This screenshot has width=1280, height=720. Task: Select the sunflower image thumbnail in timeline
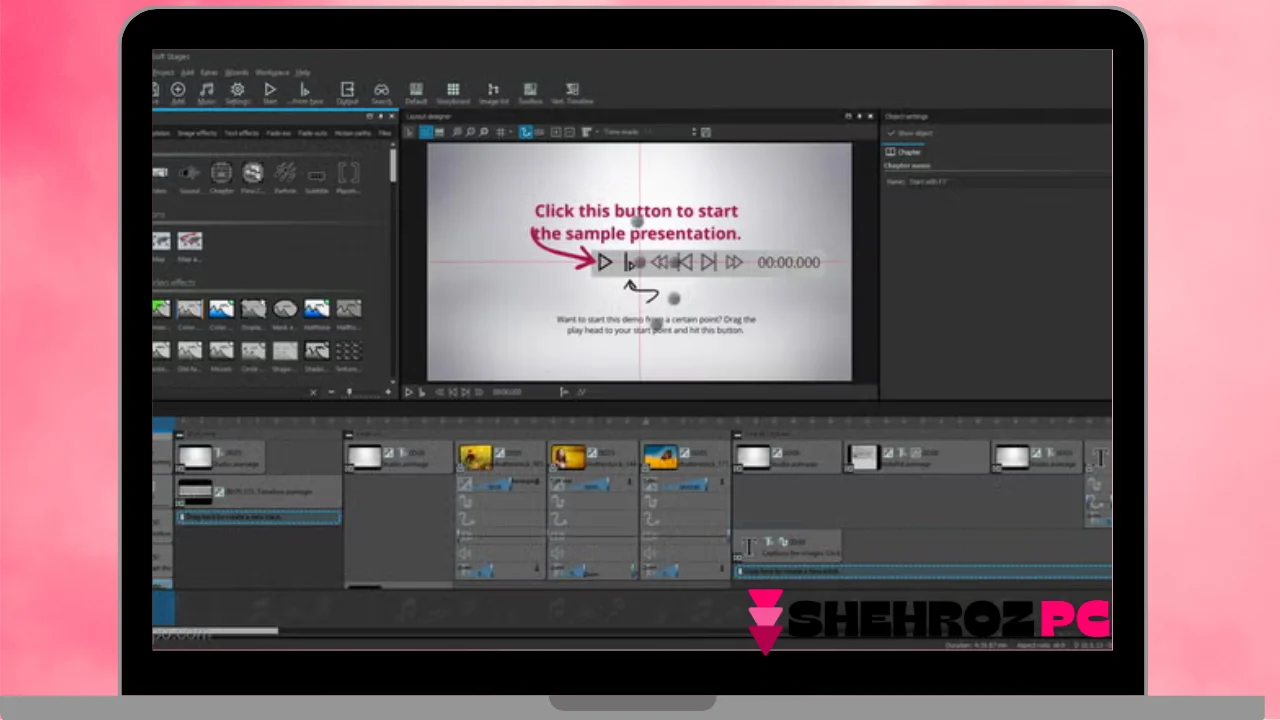pos(476,457)
